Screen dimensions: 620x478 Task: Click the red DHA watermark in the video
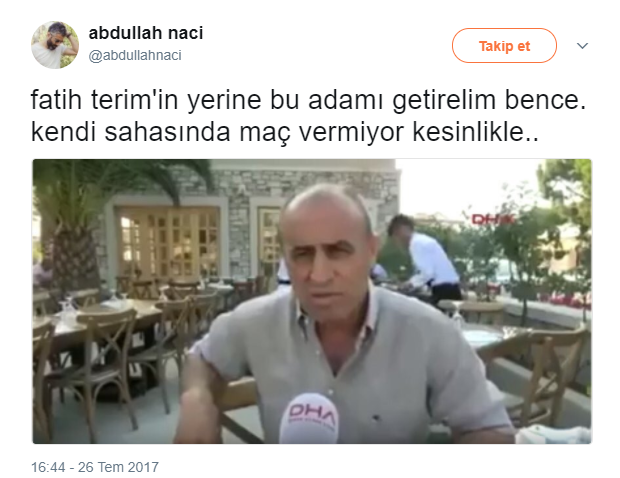(x=492, y=219)
